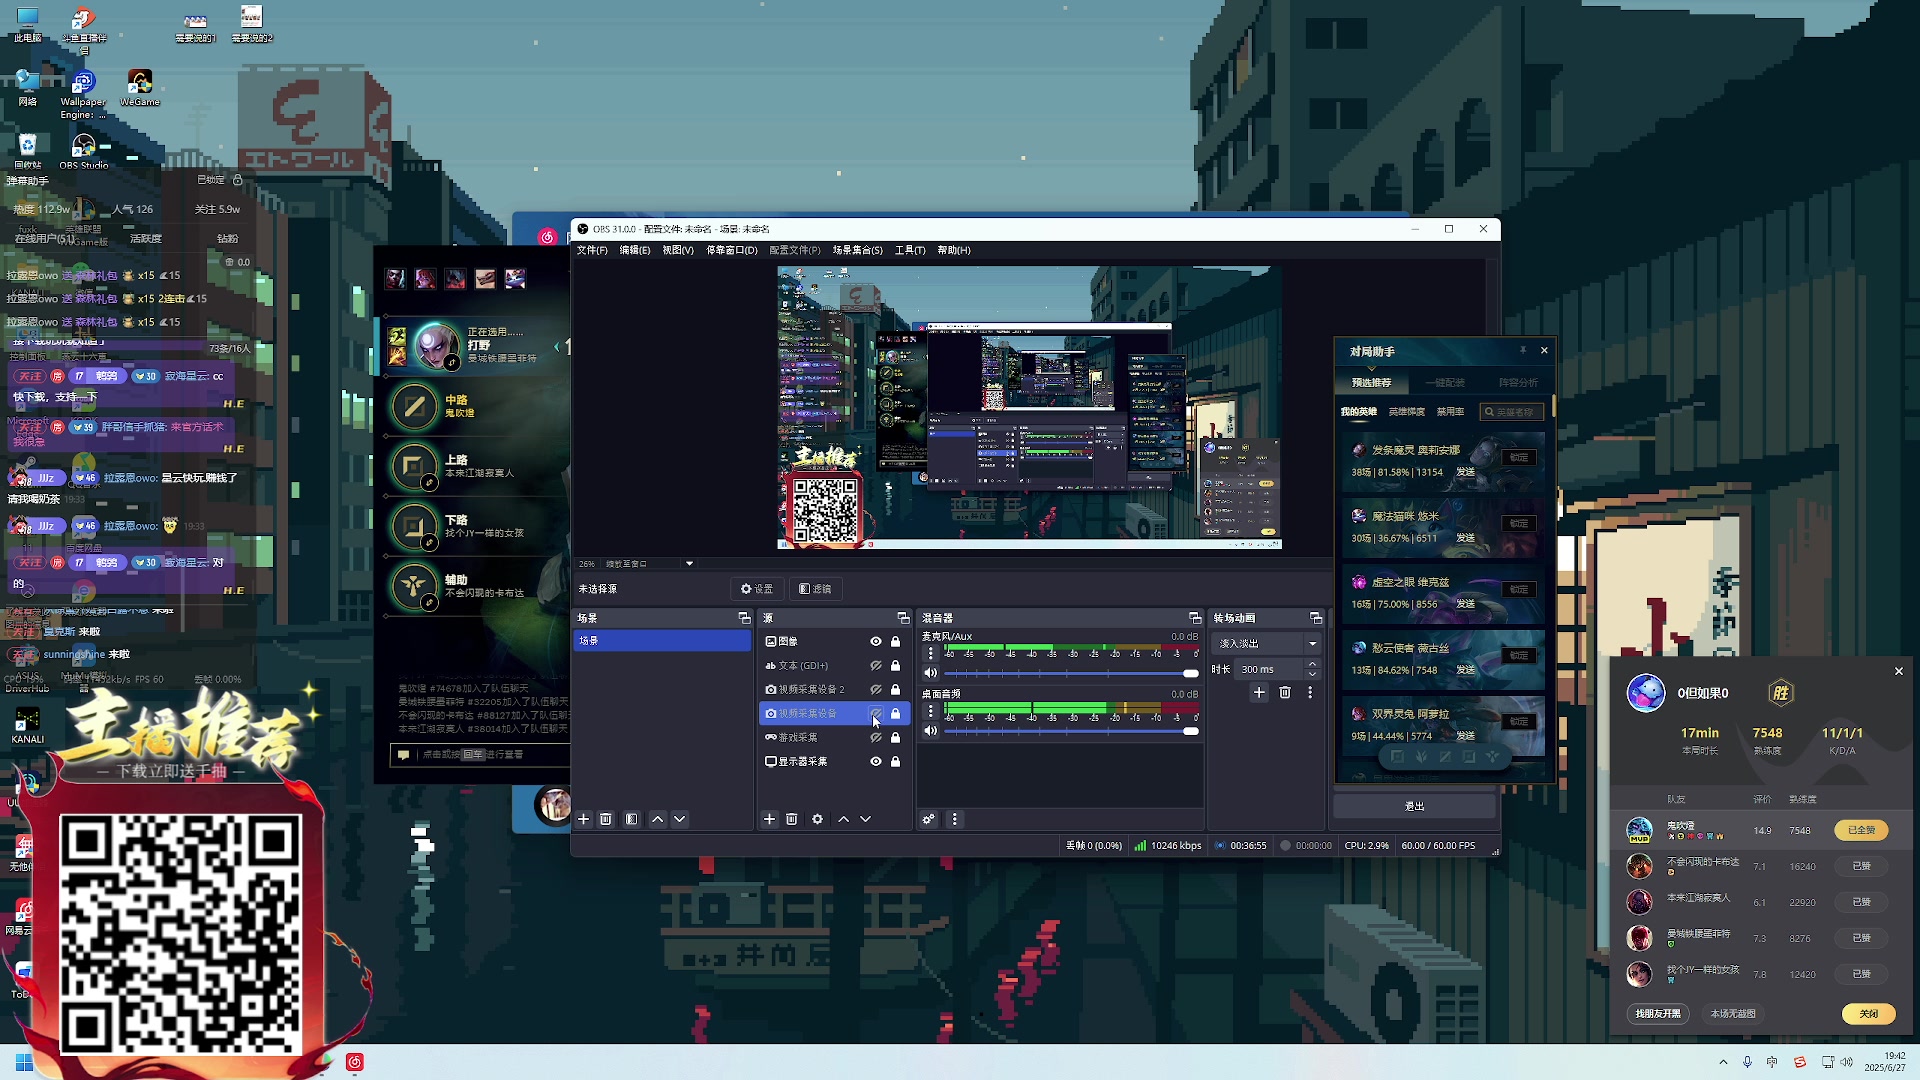Delete the selected scene with trash icon
Screen dimensions: 1920x1080
click(606, 819)
